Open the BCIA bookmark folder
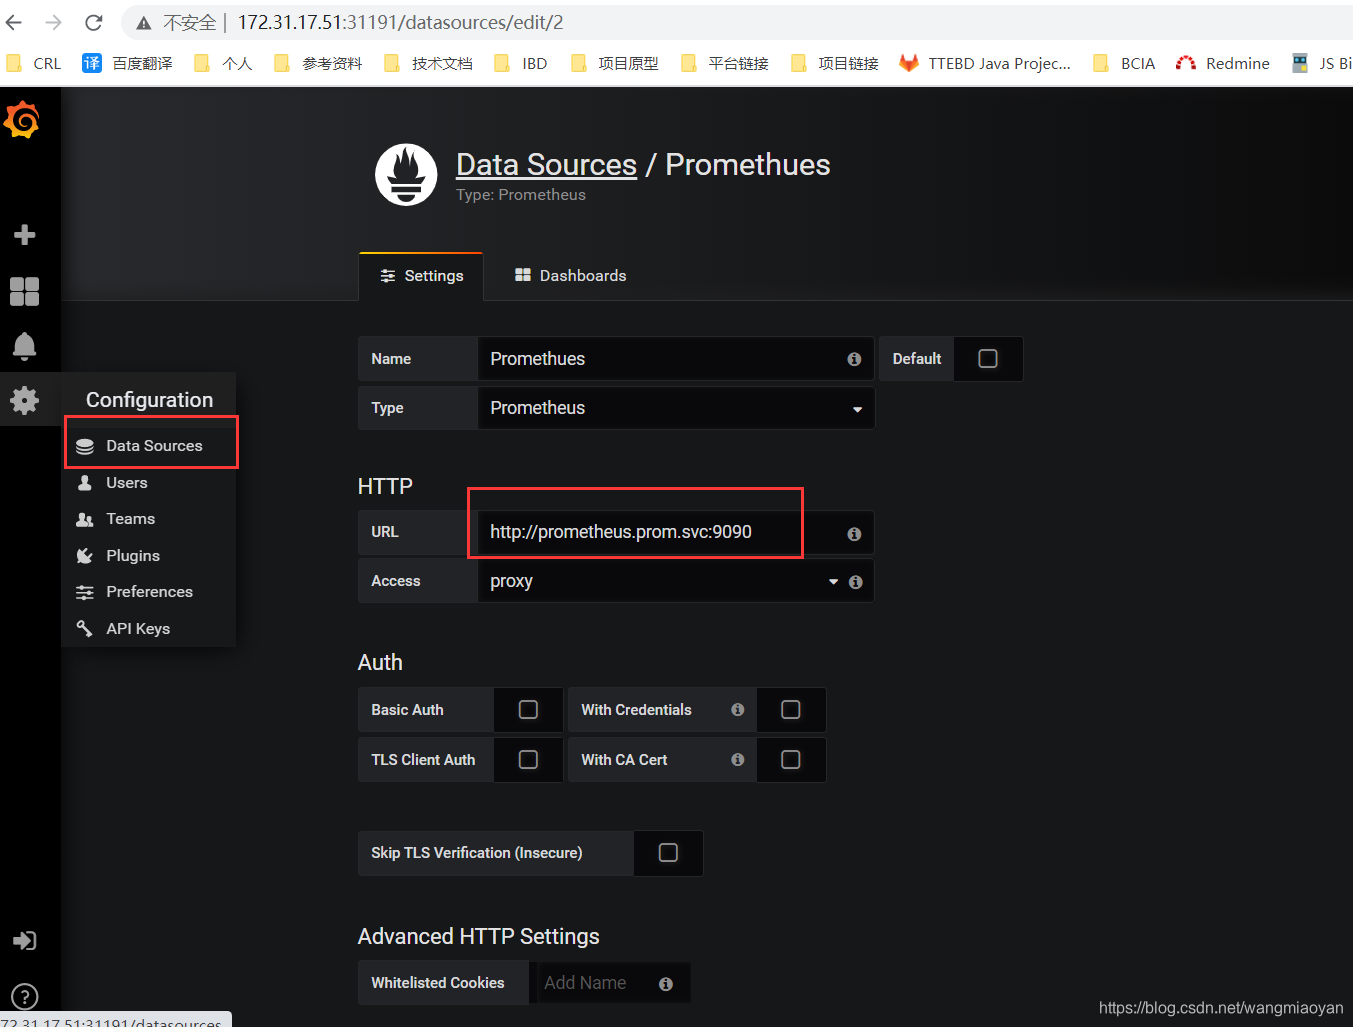 (1124, 63)
